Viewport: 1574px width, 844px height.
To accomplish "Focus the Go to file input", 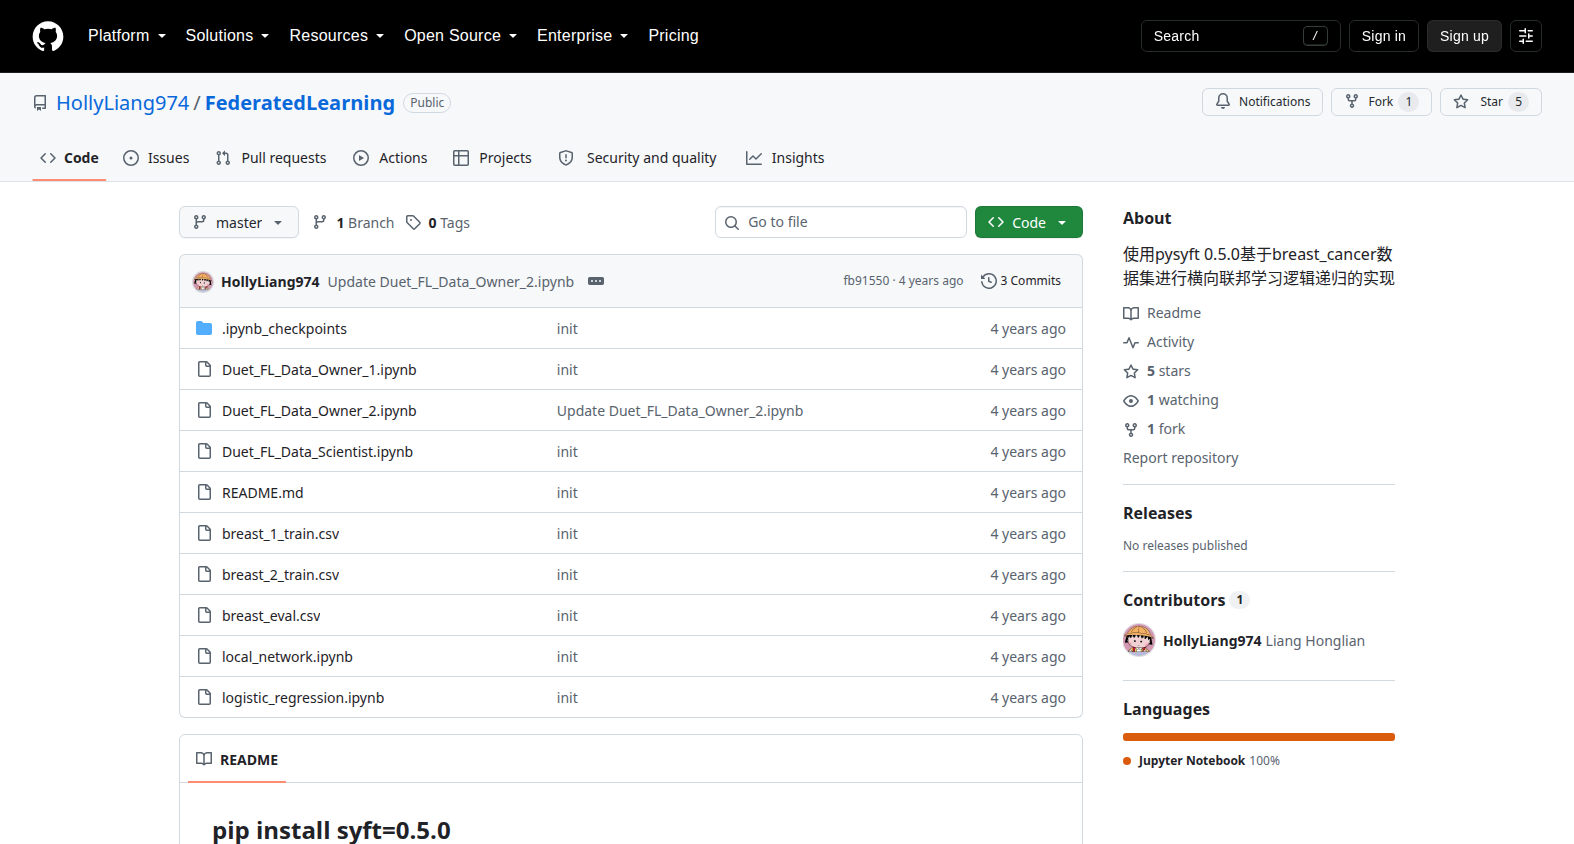I will [841, 222].
